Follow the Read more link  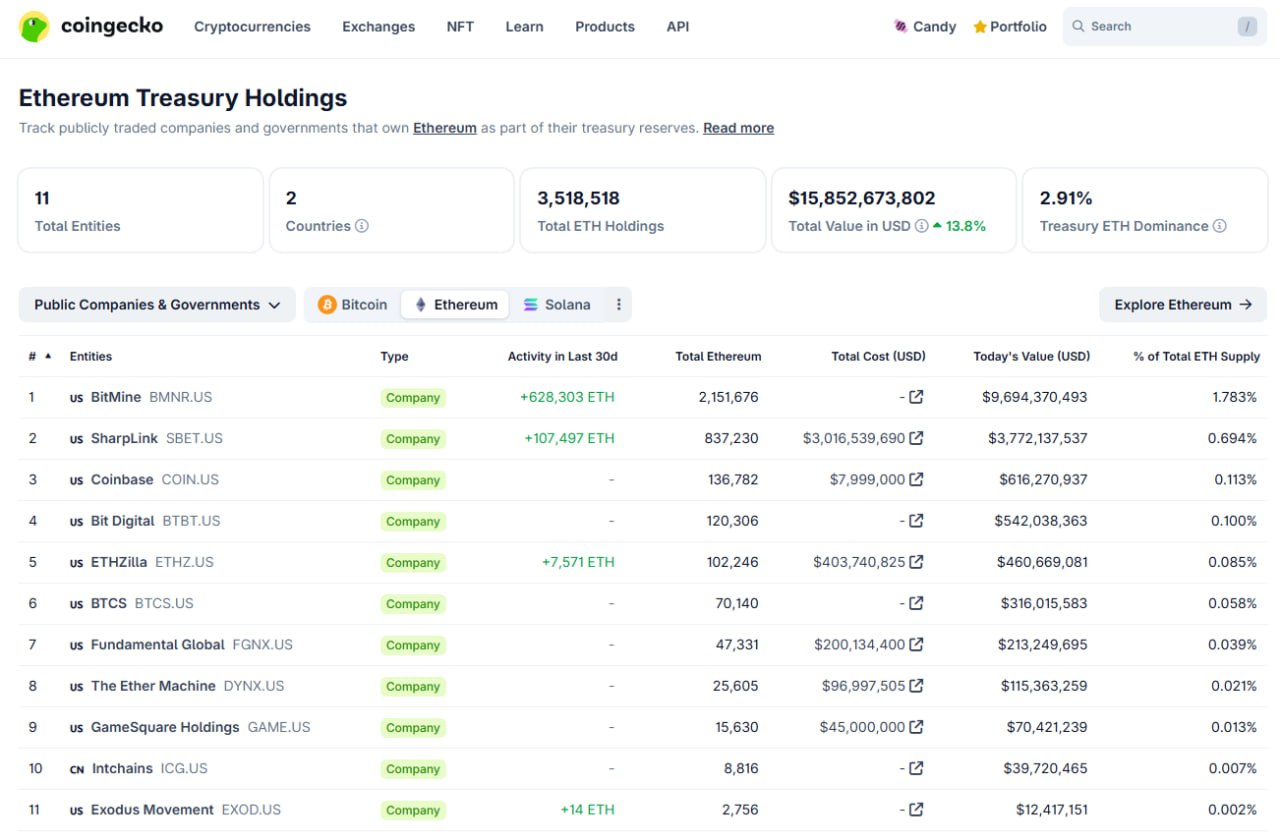[738, 128]
